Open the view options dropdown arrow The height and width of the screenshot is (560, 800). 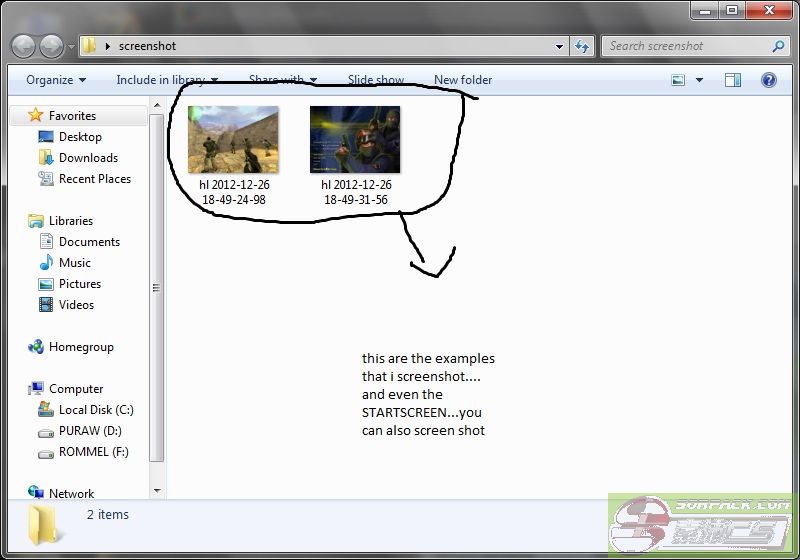[x=699, y=80]
